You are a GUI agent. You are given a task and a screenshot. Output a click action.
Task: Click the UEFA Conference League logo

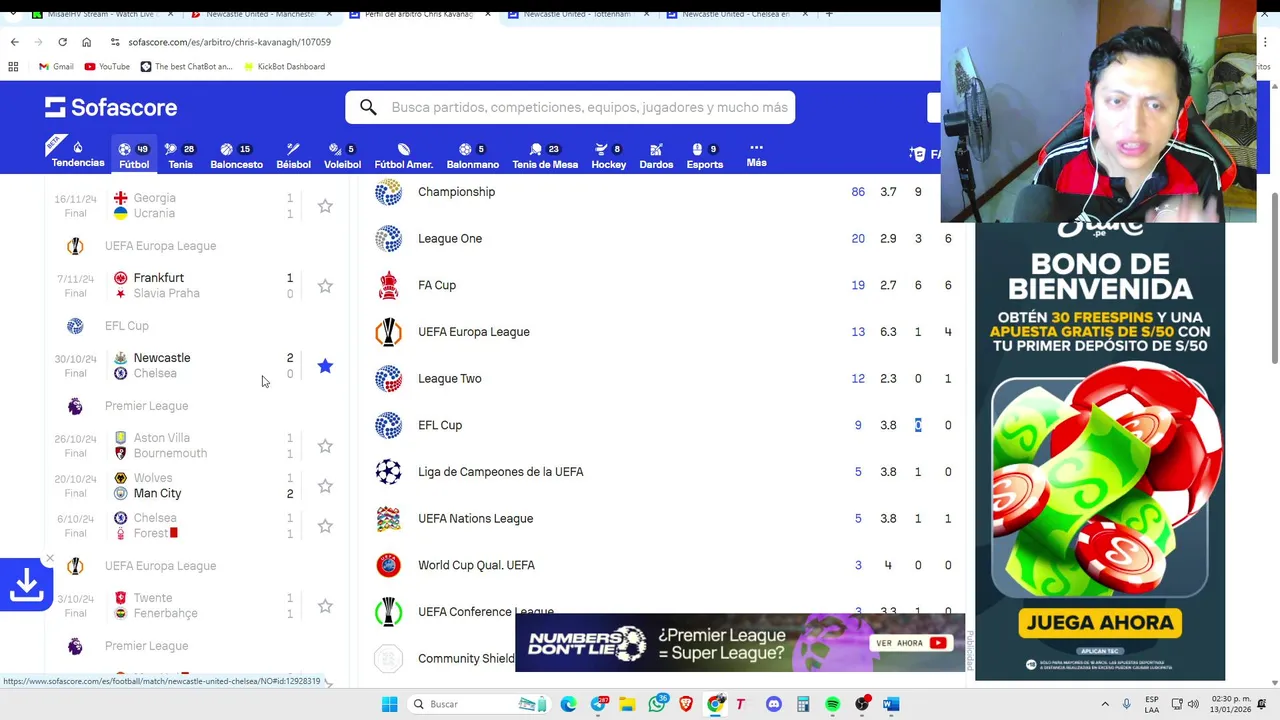(x=389, y=612)
